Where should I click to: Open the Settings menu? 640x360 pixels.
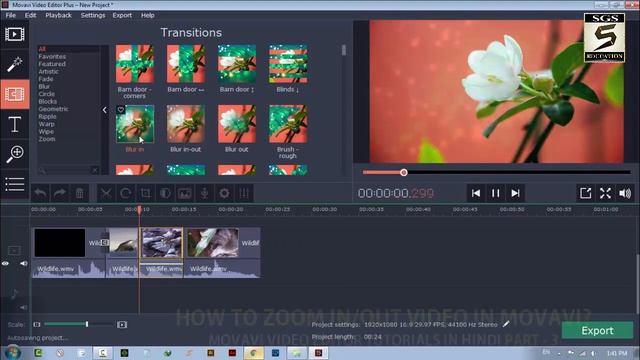pyautogui.click(x=93, y=15)
